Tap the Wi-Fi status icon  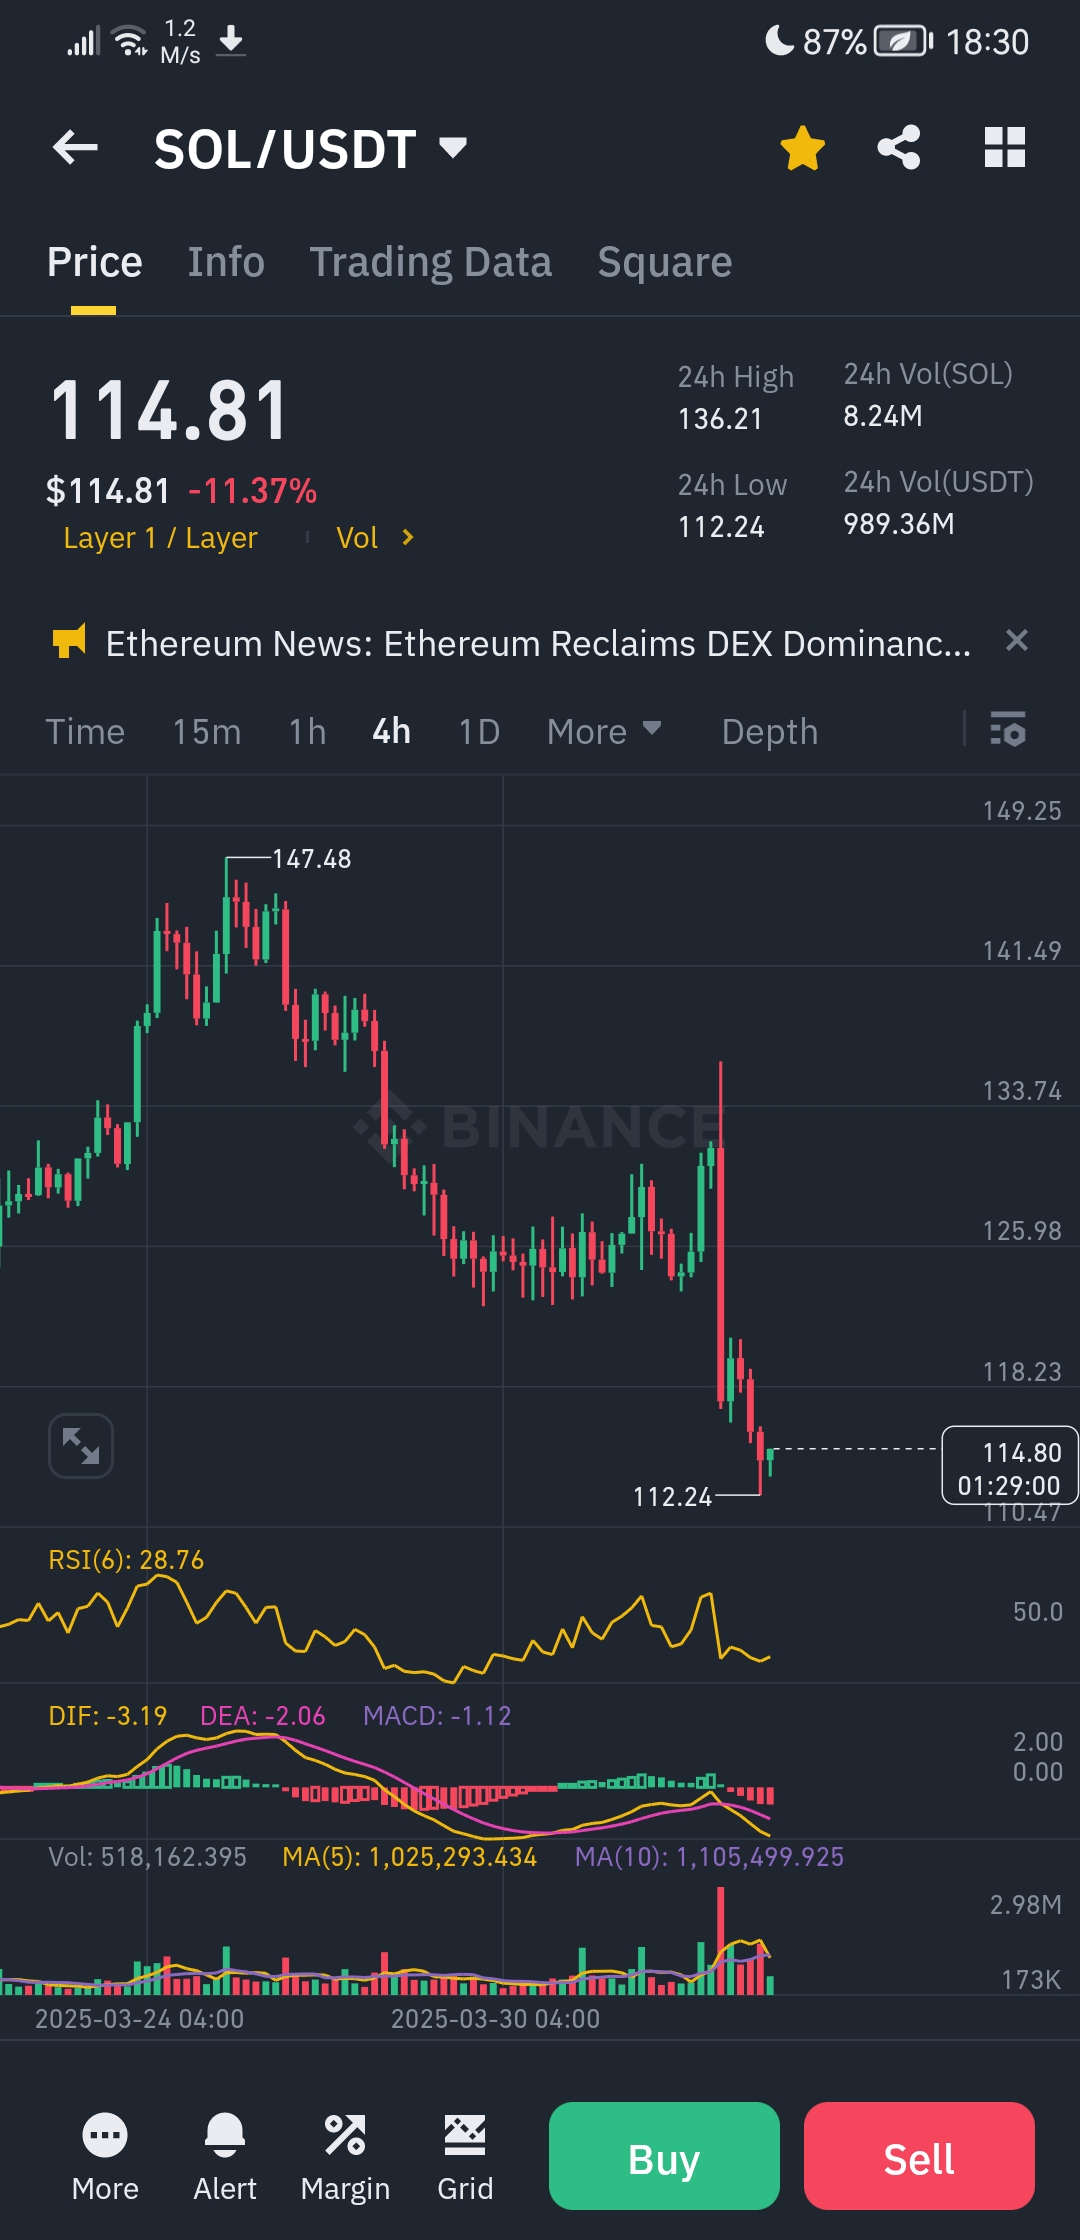pos(131,42)
